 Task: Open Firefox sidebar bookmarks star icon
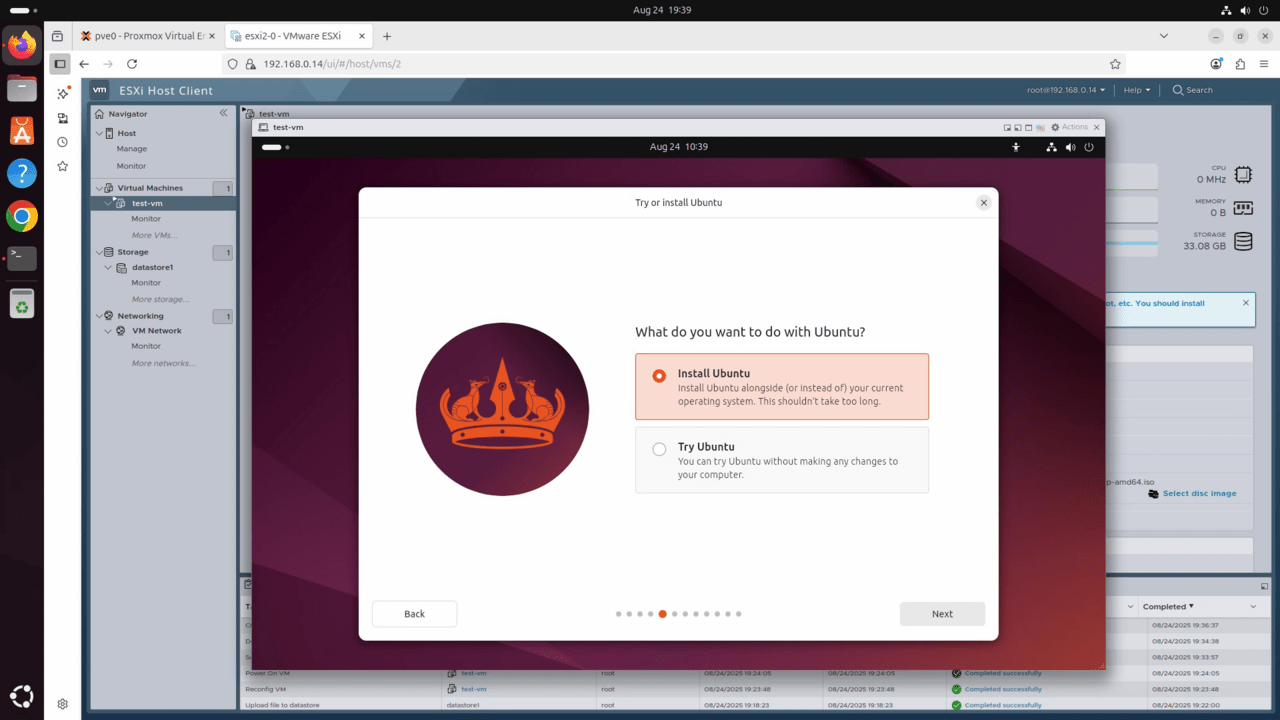pyautogui.click(x=62, y=166)
